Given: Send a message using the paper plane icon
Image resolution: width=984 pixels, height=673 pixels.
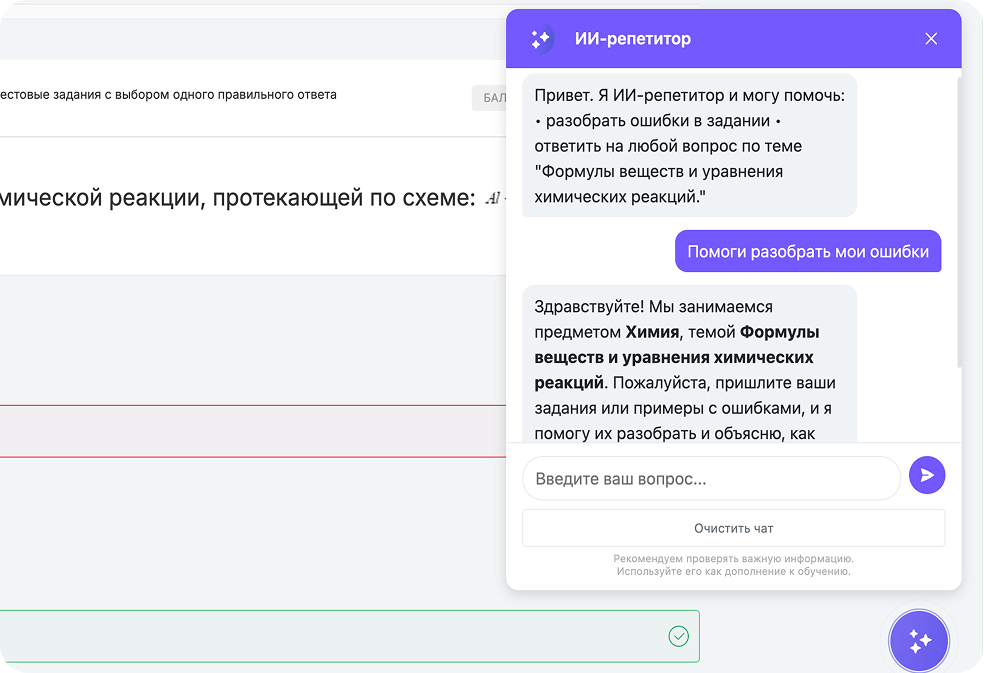Looking at the screenshot, I should click(927, 475).
